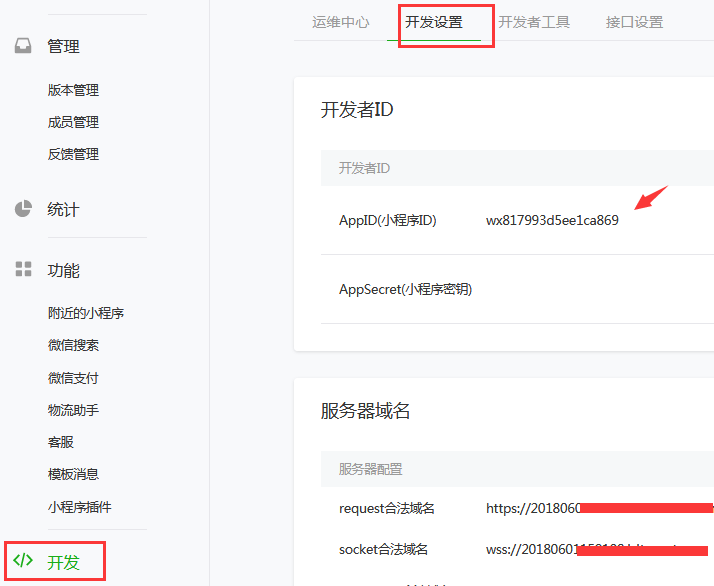Go to 模板消息 page
Screen dimensions: 714x586
click(73, 474)
